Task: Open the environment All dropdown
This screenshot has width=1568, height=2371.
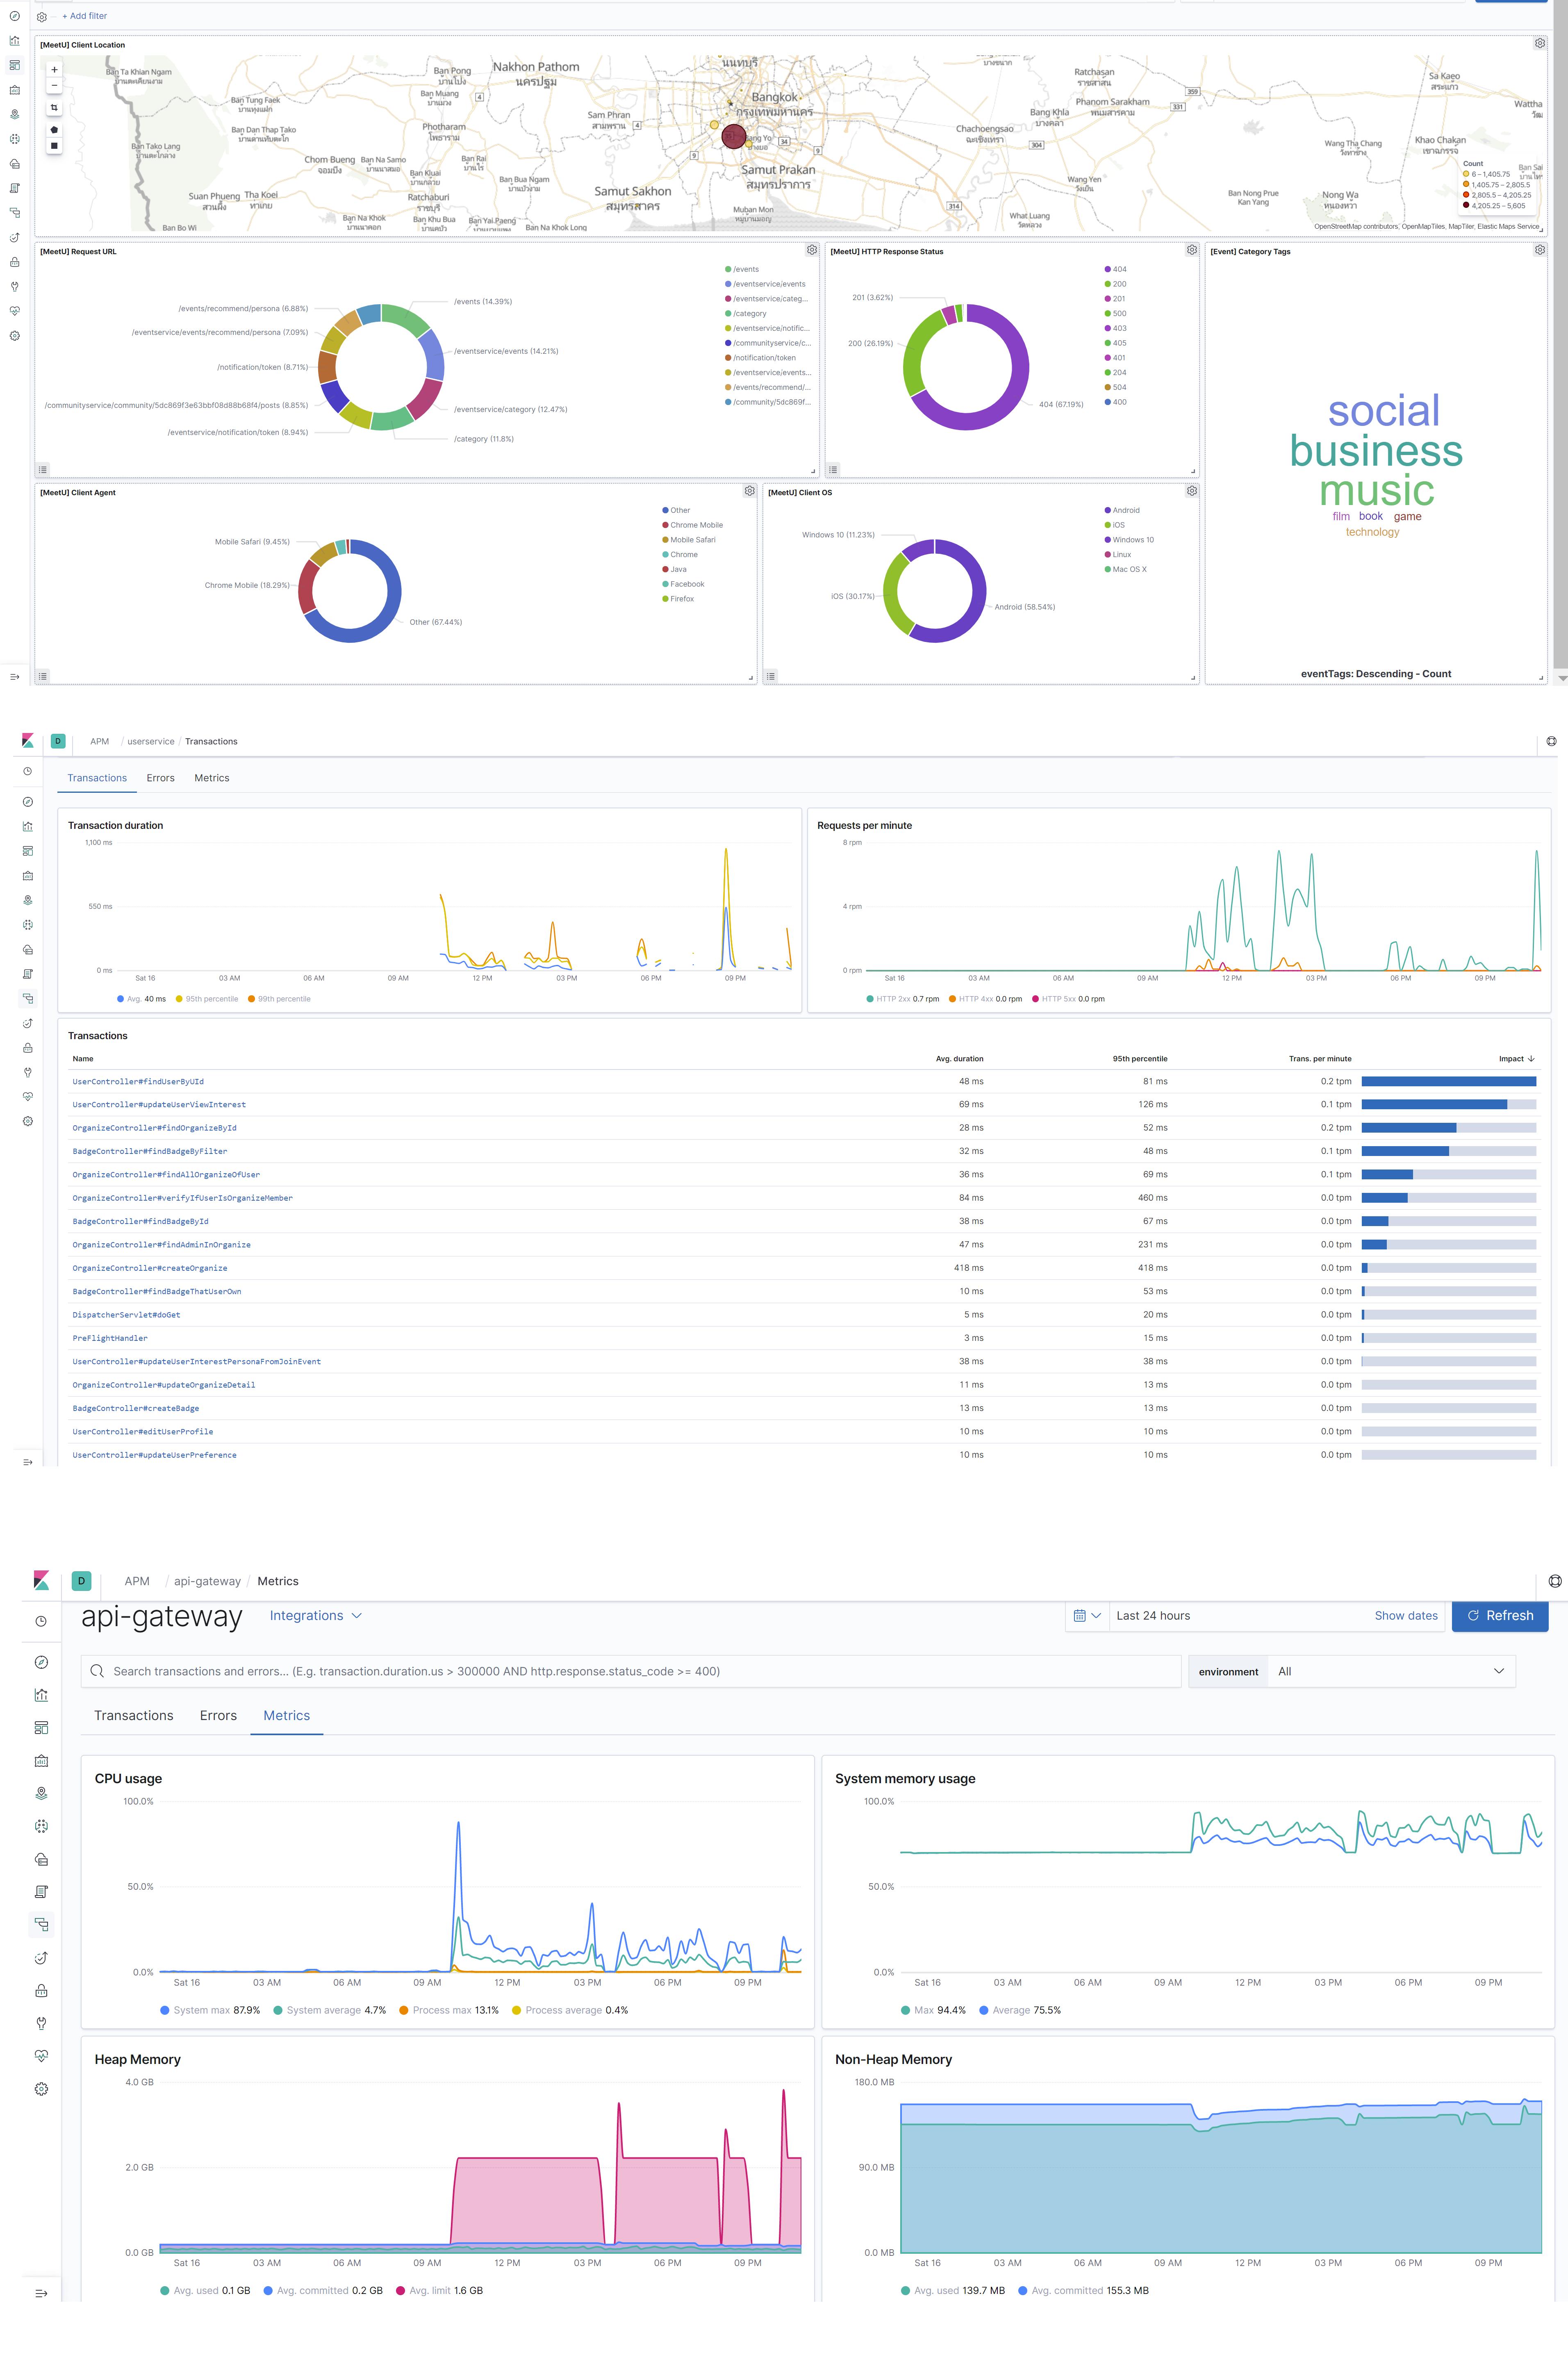Action: click(x=1390, y=1671)
